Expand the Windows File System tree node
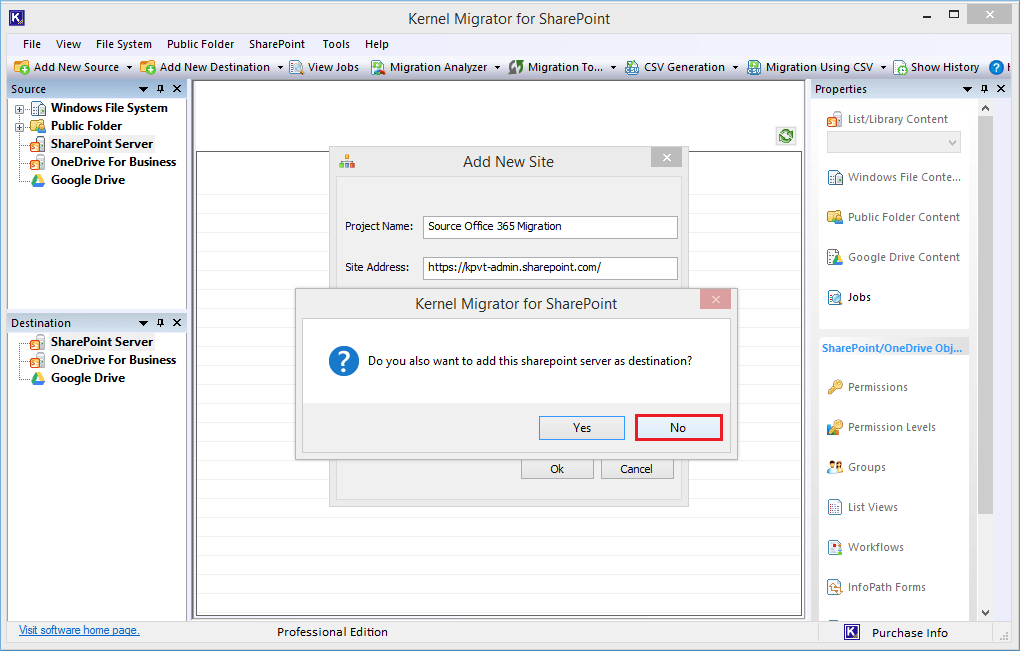Screen dimensions: 1020x651 click(20, 109)
